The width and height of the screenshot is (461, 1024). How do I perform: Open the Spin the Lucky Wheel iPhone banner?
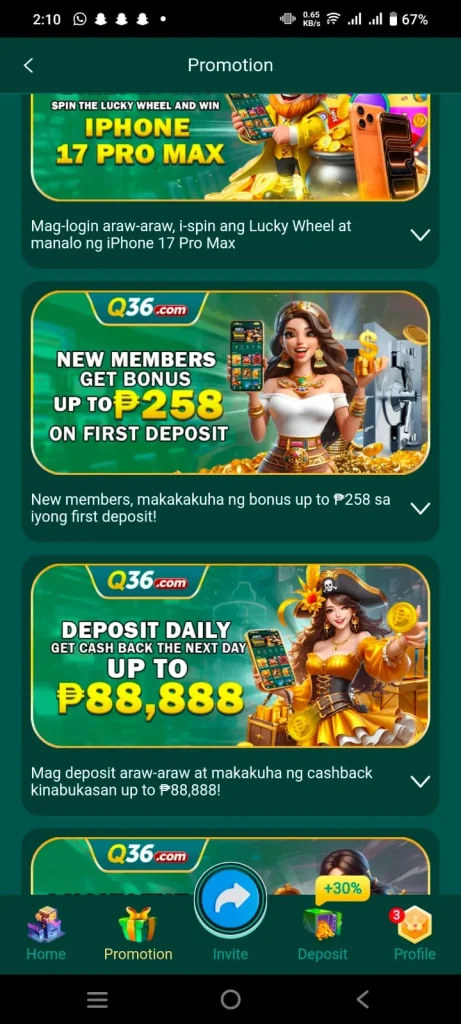(x=230, y=147)
